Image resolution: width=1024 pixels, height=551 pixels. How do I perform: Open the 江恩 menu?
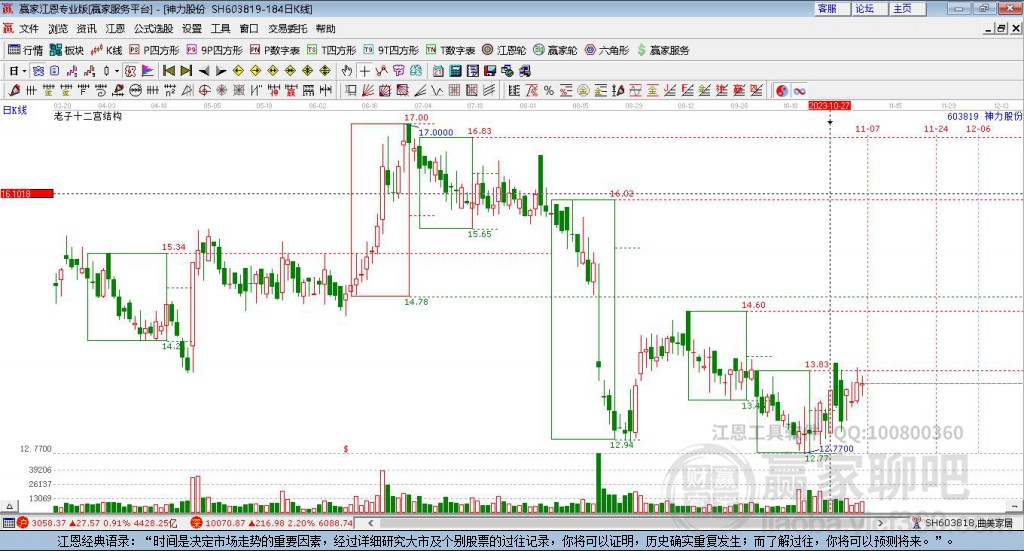coord(115,29)
